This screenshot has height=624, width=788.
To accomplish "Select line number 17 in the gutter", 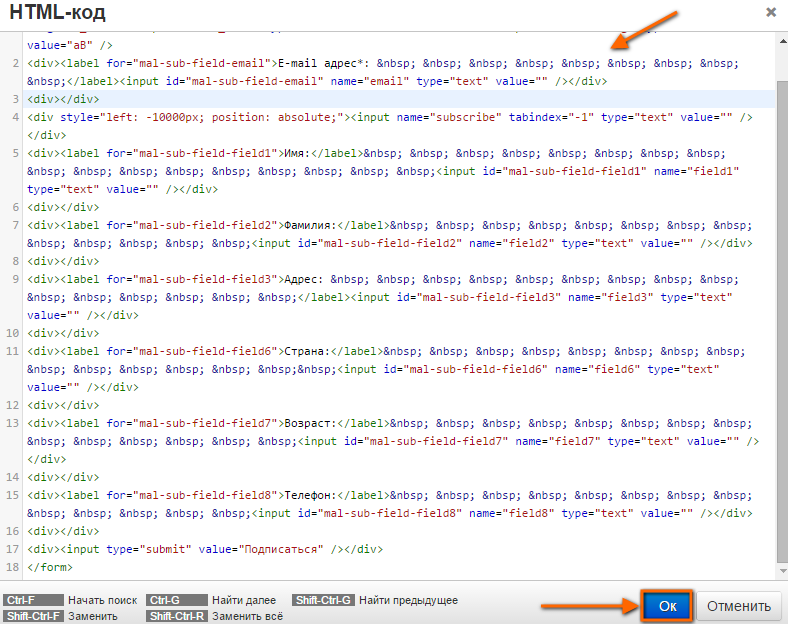I will 12,550.
